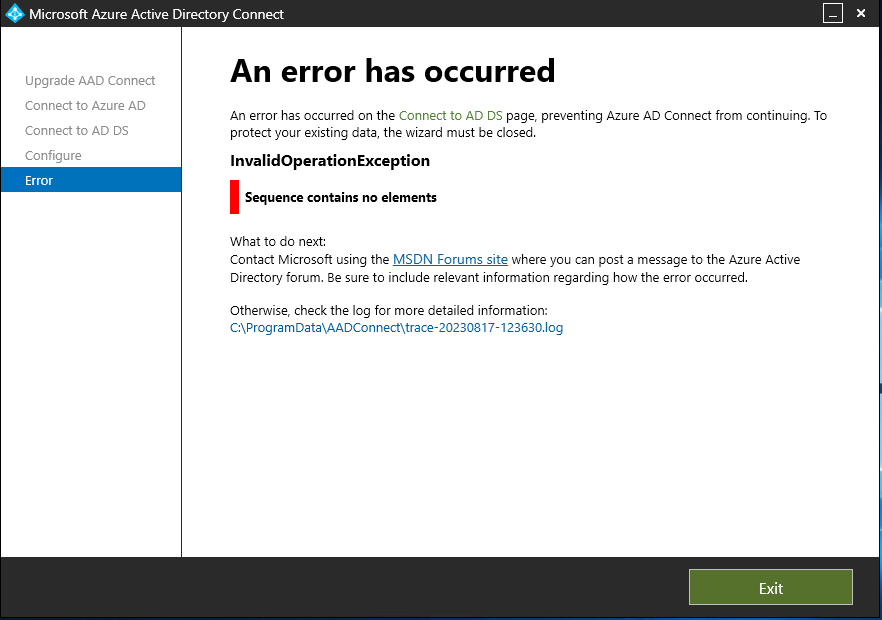Close the Azure AD Connect window
The height and width of the screenshot is (620, 882).
tap(861, 13)
